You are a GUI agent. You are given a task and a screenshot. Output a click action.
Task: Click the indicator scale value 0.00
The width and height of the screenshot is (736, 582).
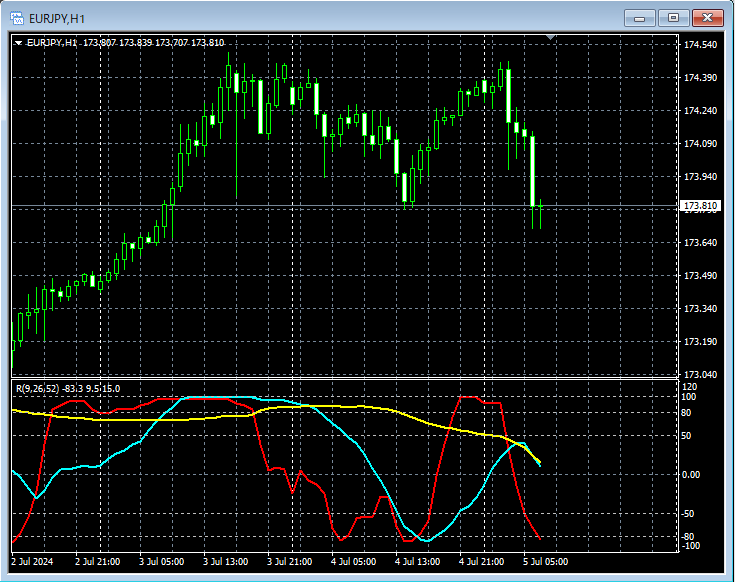coord(690,475)
